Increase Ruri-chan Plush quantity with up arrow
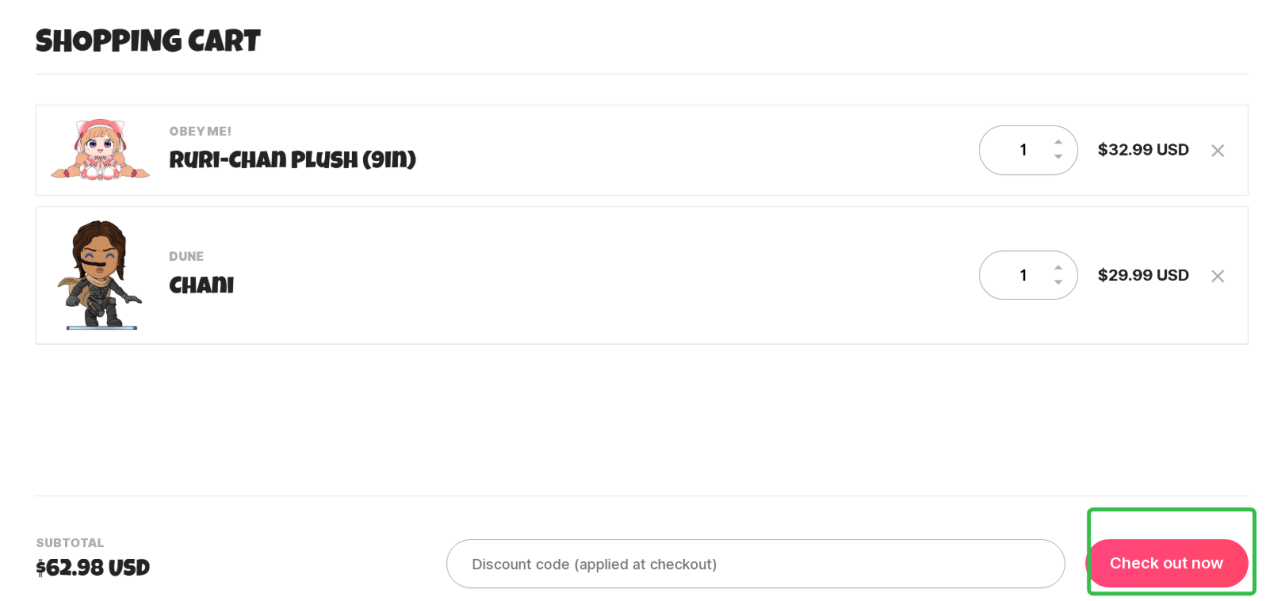Viewport: 1266px width, 601px height. click(x=1058, y=142)
